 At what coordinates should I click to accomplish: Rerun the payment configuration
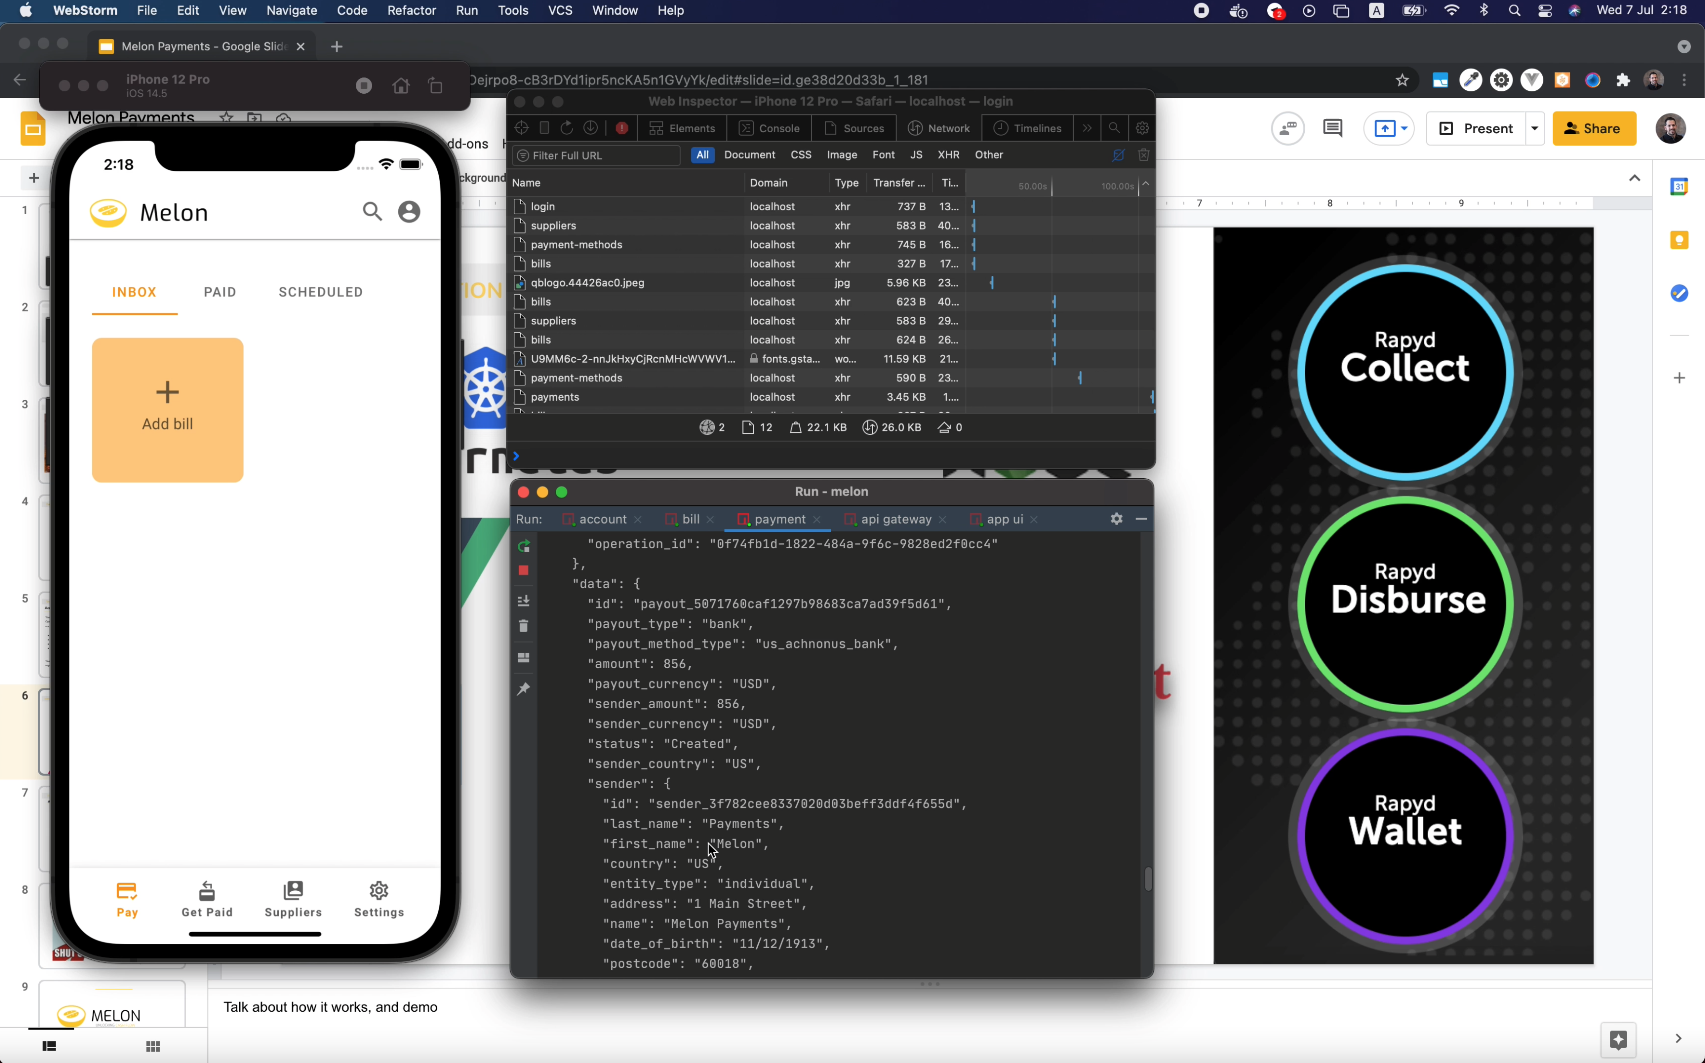(x=523, y=546)
